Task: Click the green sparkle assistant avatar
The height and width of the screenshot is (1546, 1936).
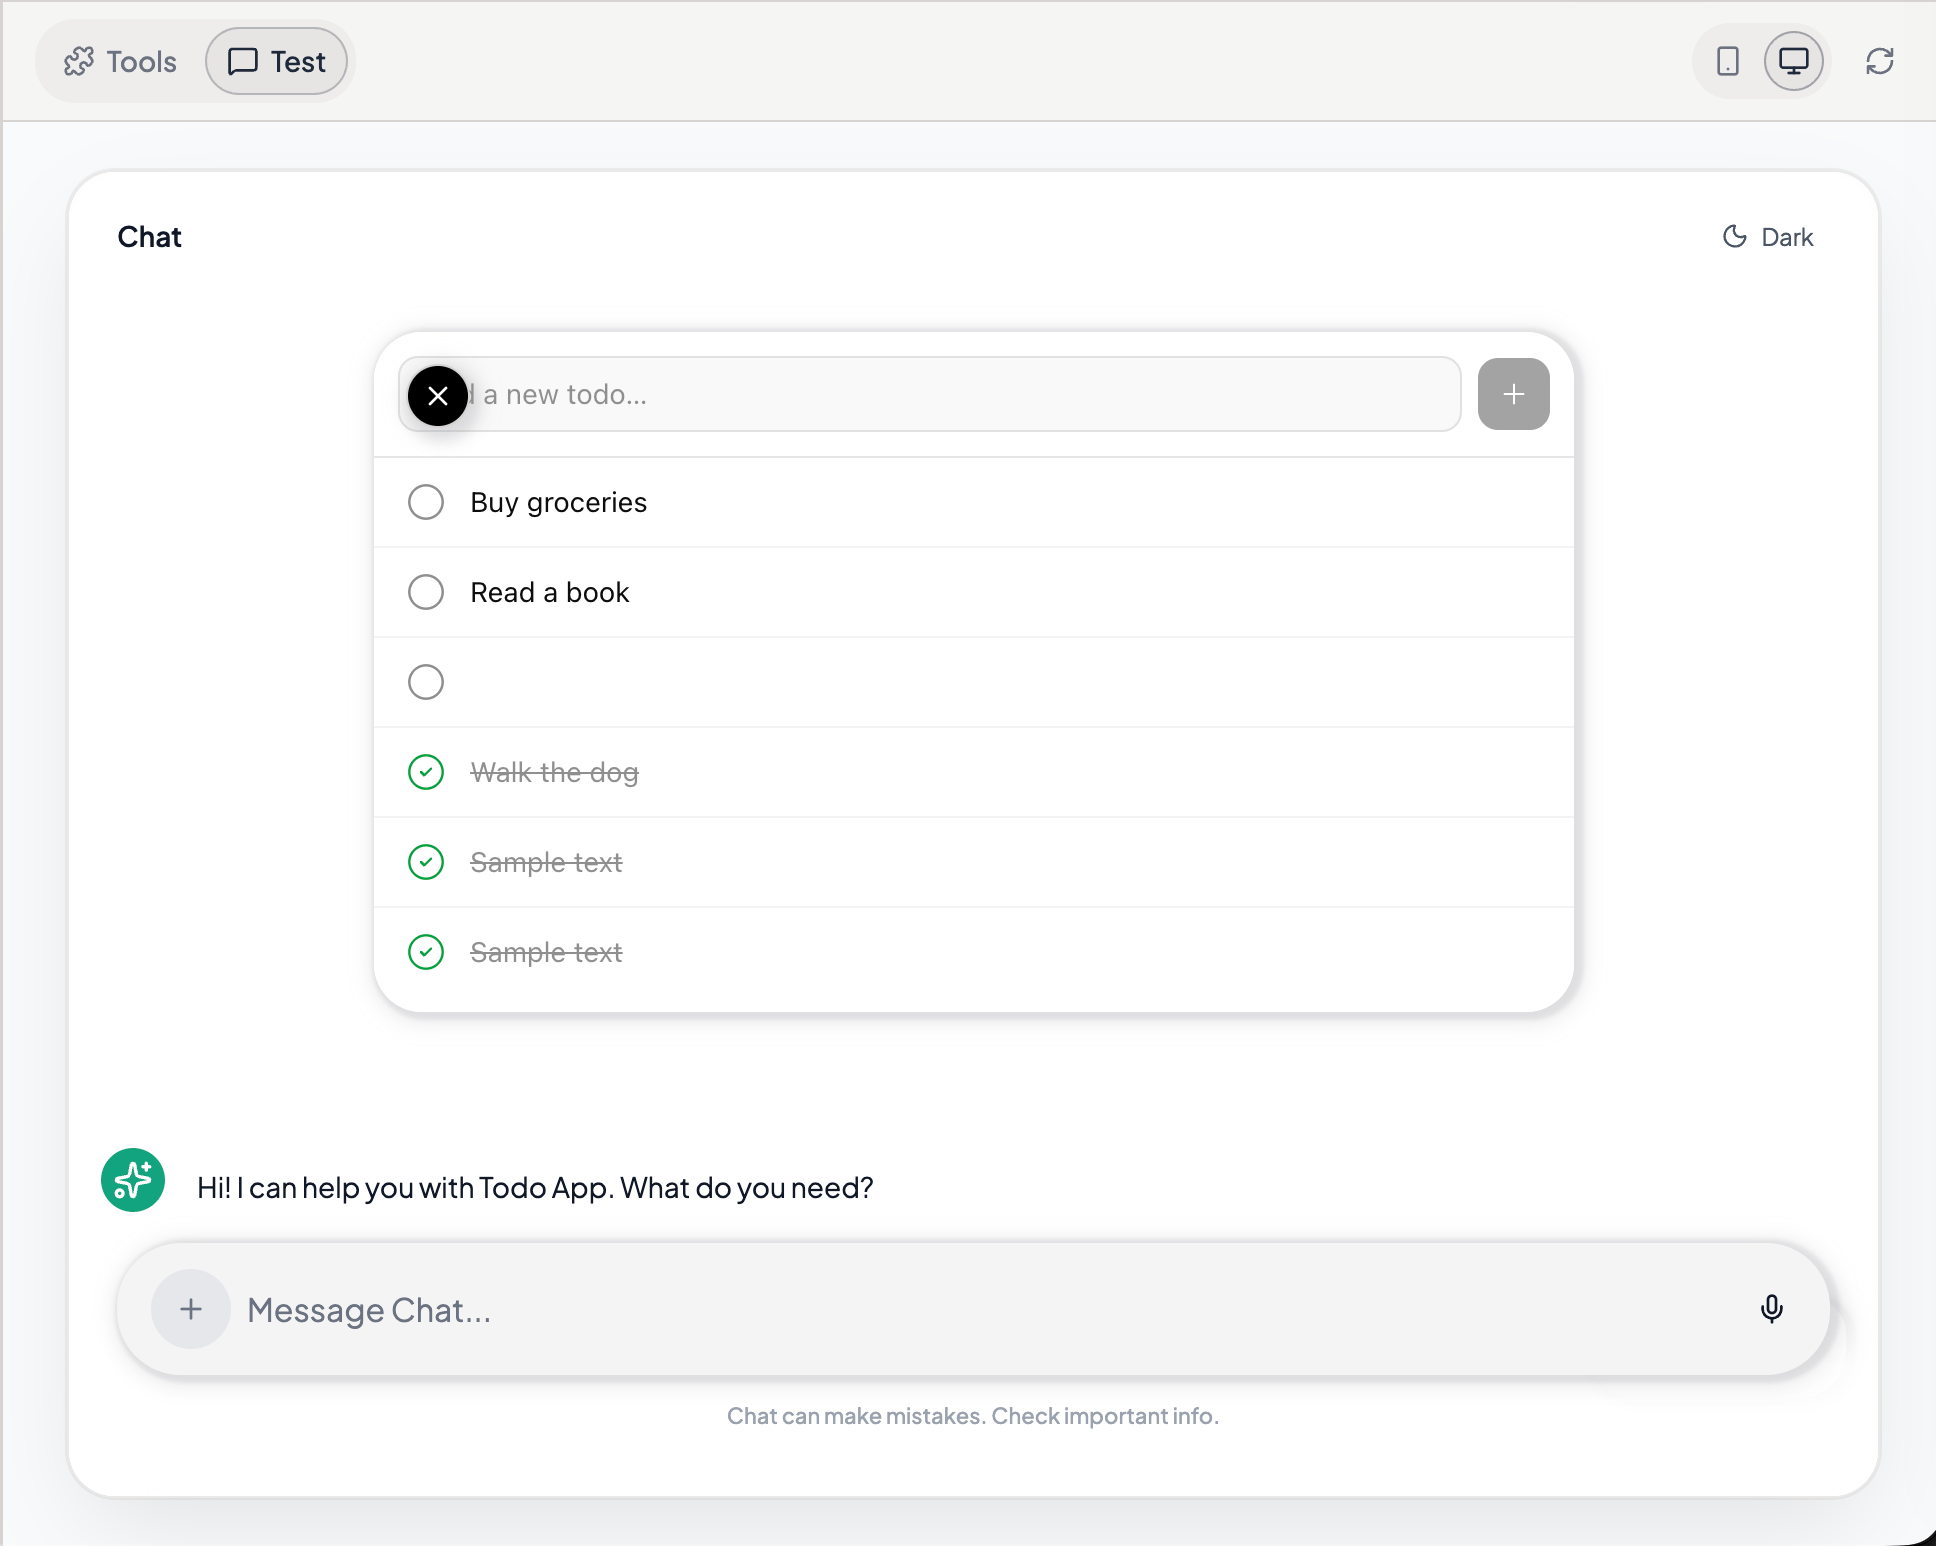Action: tap(133, 1180)
